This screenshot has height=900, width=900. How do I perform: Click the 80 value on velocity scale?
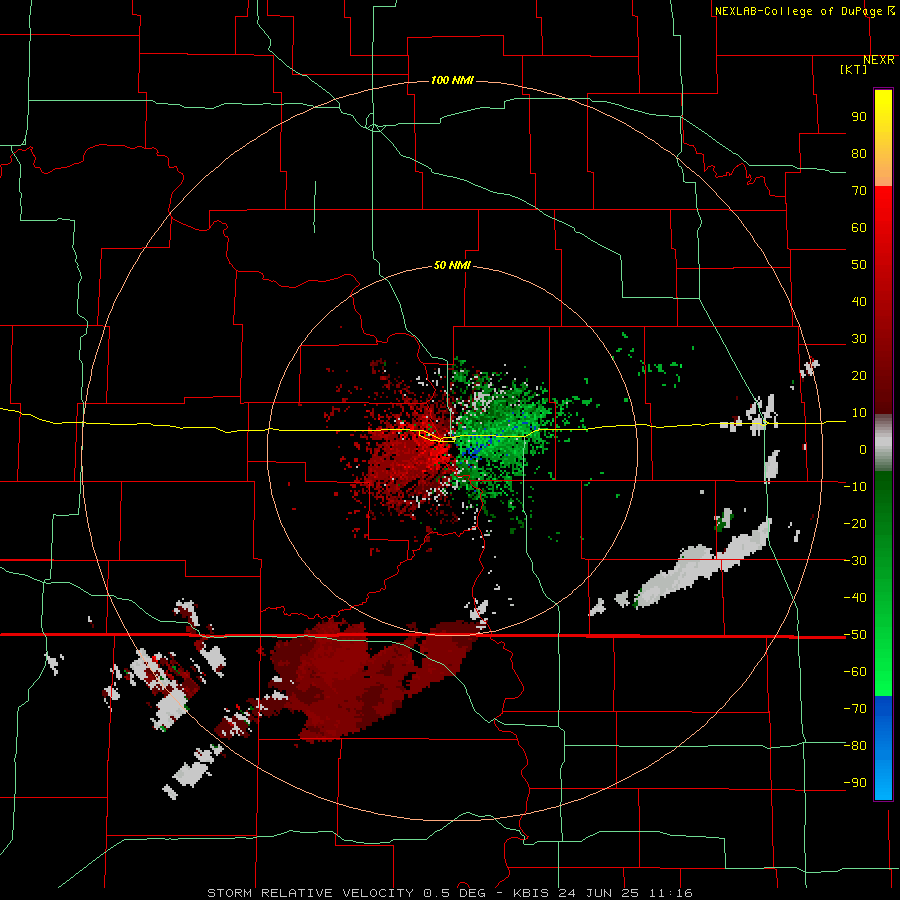click(859, 153)
